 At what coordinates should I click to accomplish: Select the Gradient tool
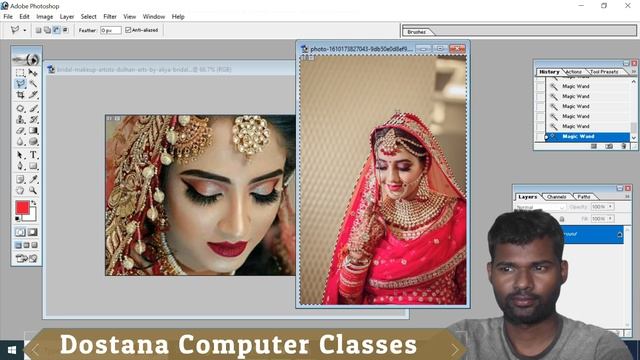(x=33, y=131)
